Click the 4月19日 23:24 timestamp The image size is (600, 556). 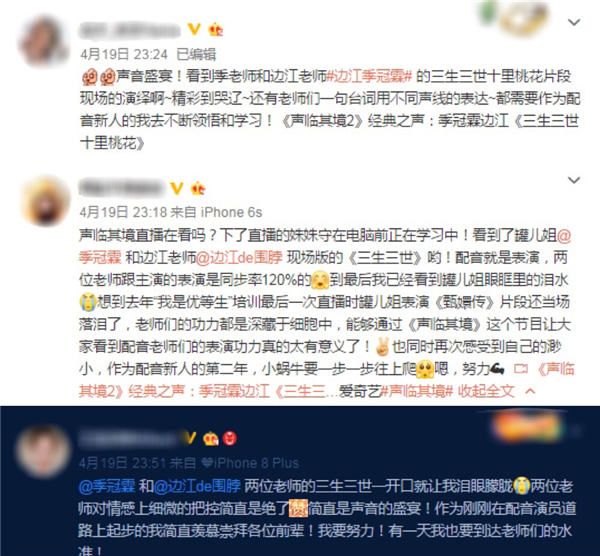click(x=124, y=54)
